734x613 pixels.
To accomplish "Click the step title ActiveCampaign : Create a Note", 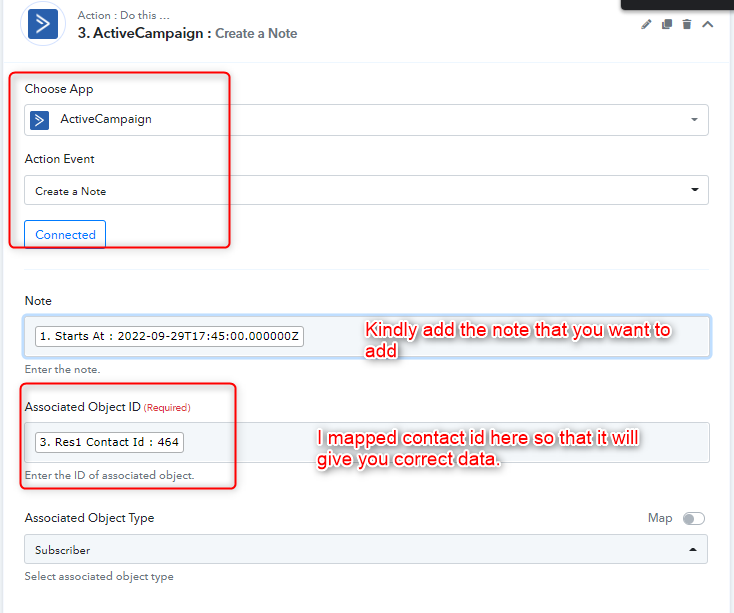I will click(x=187, y=33).
